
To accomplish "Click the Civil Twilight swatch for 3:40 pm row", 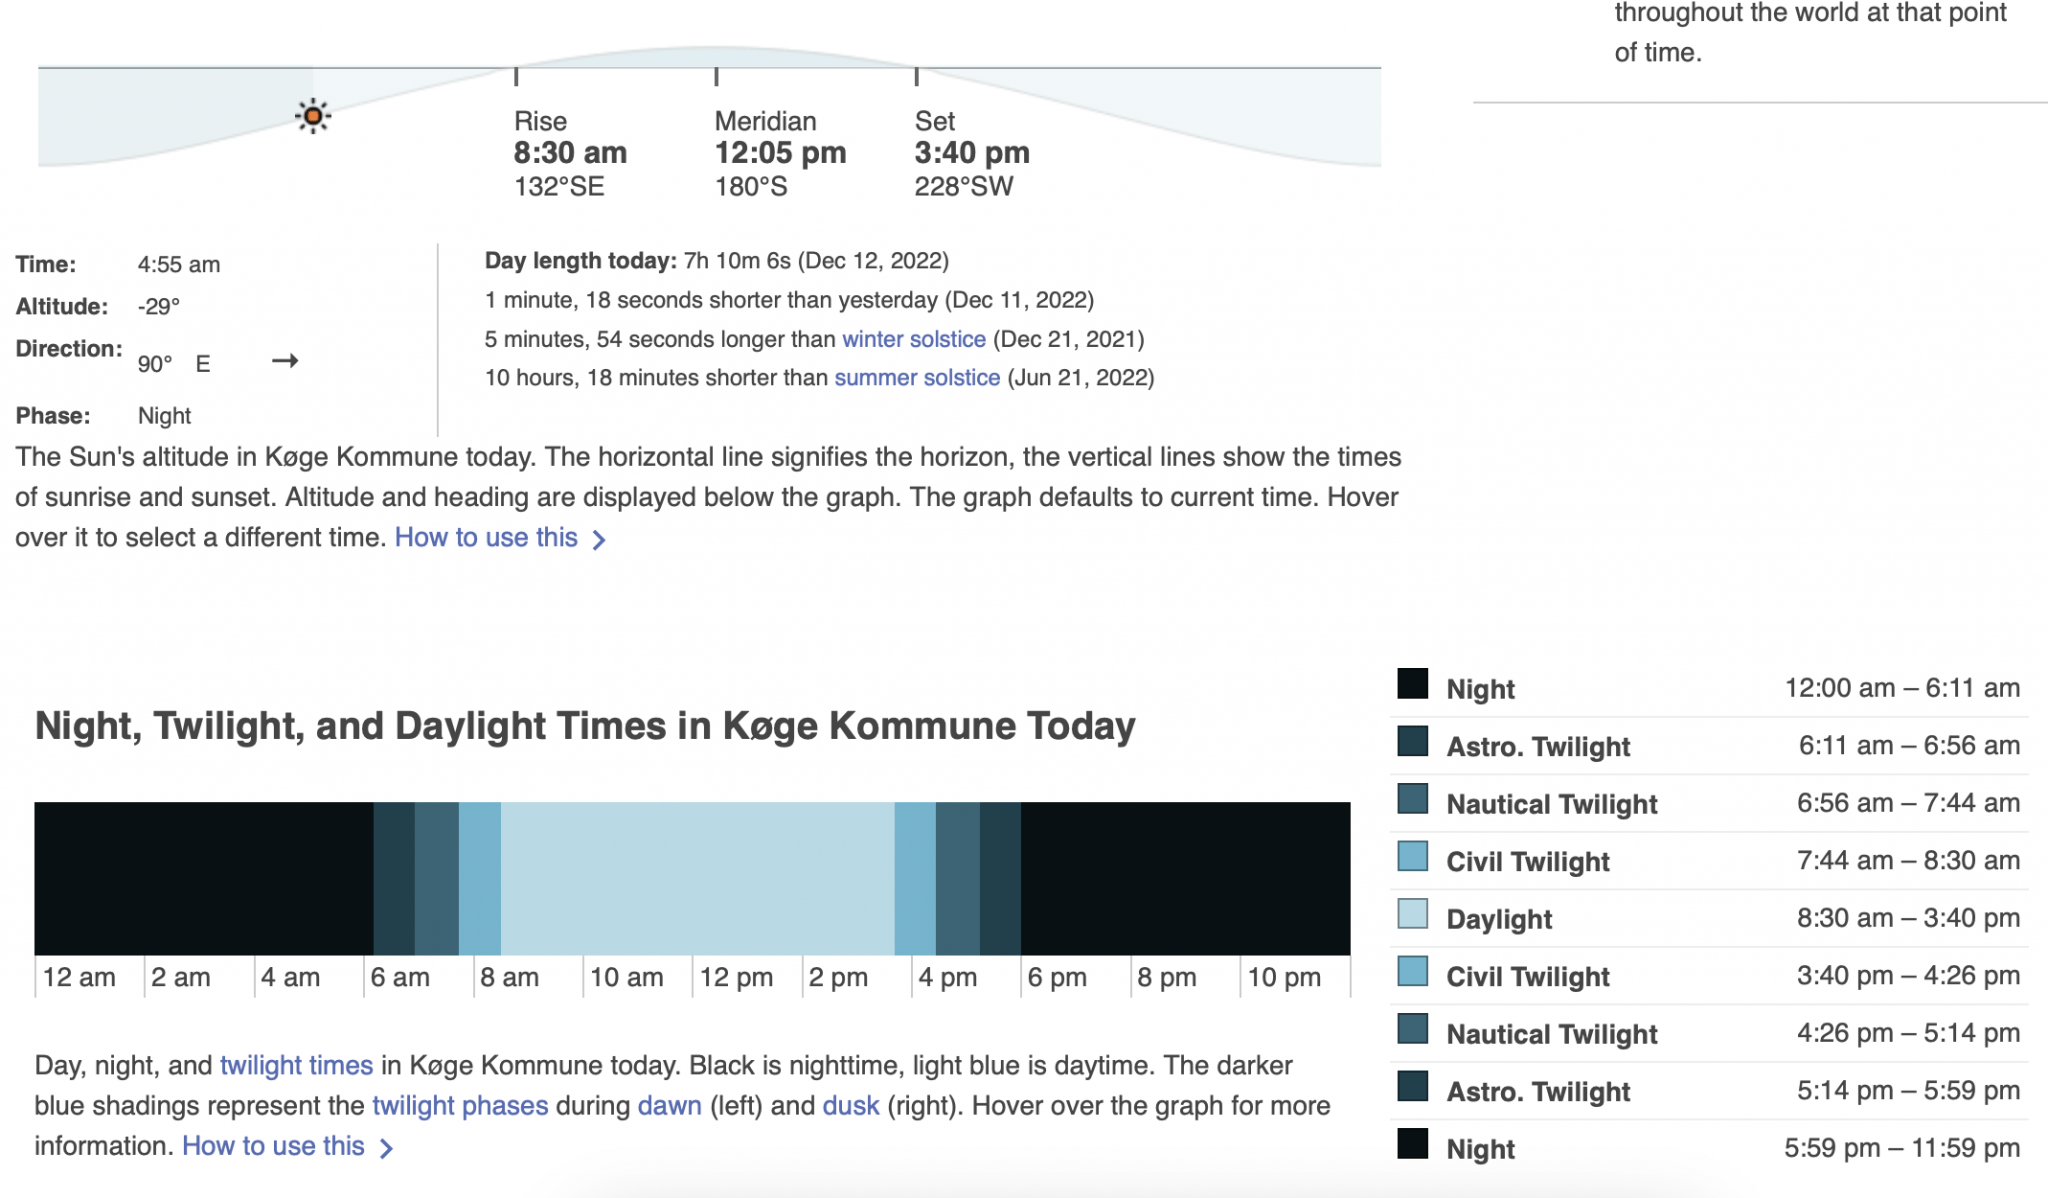I will 1412,971.
